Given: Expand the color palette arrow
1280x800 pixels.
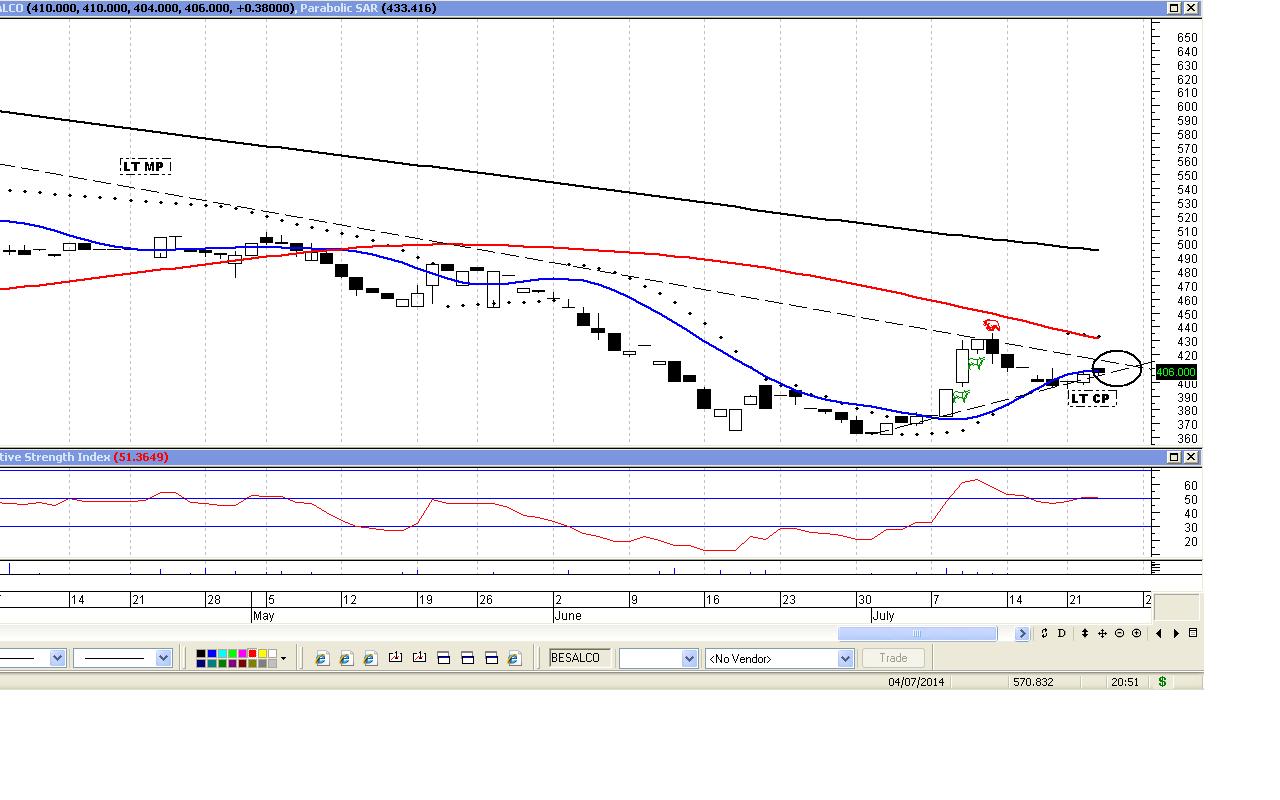Looking at the screenshot, I should click(x=283, y=658).
